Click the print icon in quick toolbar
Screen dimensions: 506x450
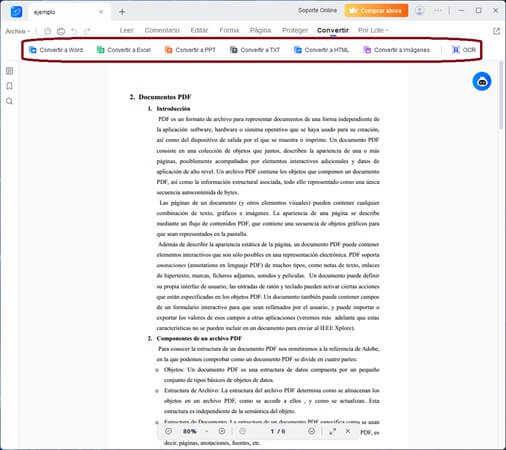61,31
